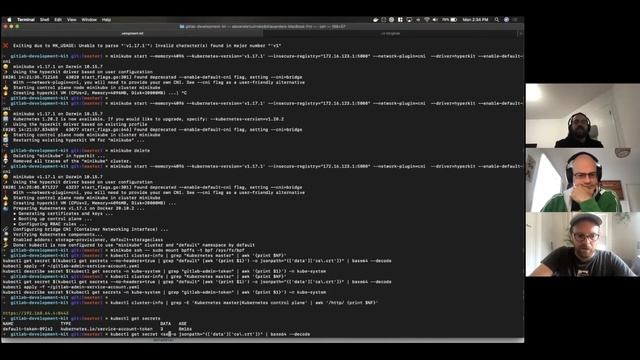
Task: Open the screen mirroring menu bar icon
Action: [x=409, y=20]
